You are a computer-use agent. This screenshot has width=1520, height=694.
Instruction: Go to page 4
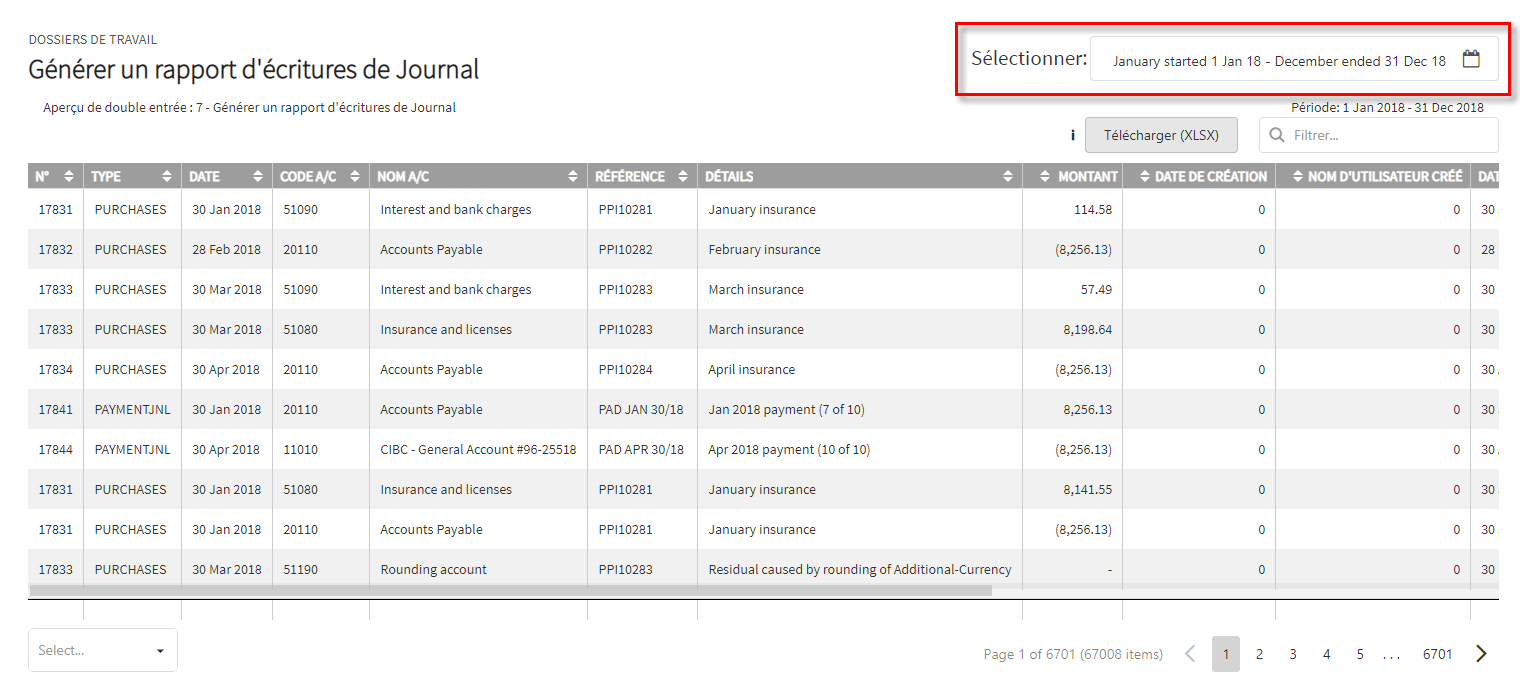(1326, 654)
